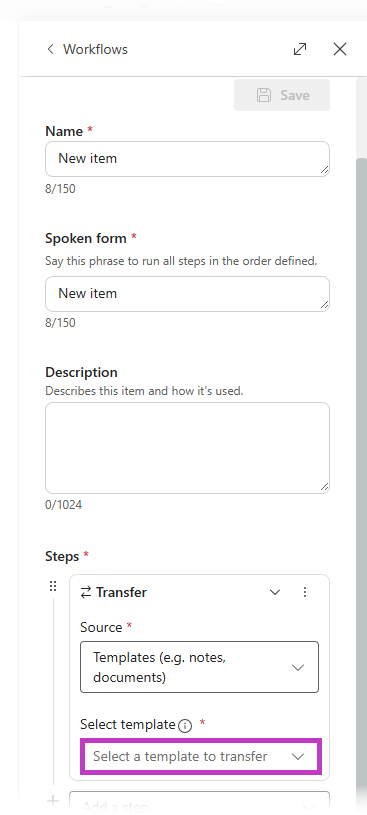The height and width of the screenshot is (815, 367).
Task: Click the Steps section label
Action: pyautogui.click(x=62, y=556)
